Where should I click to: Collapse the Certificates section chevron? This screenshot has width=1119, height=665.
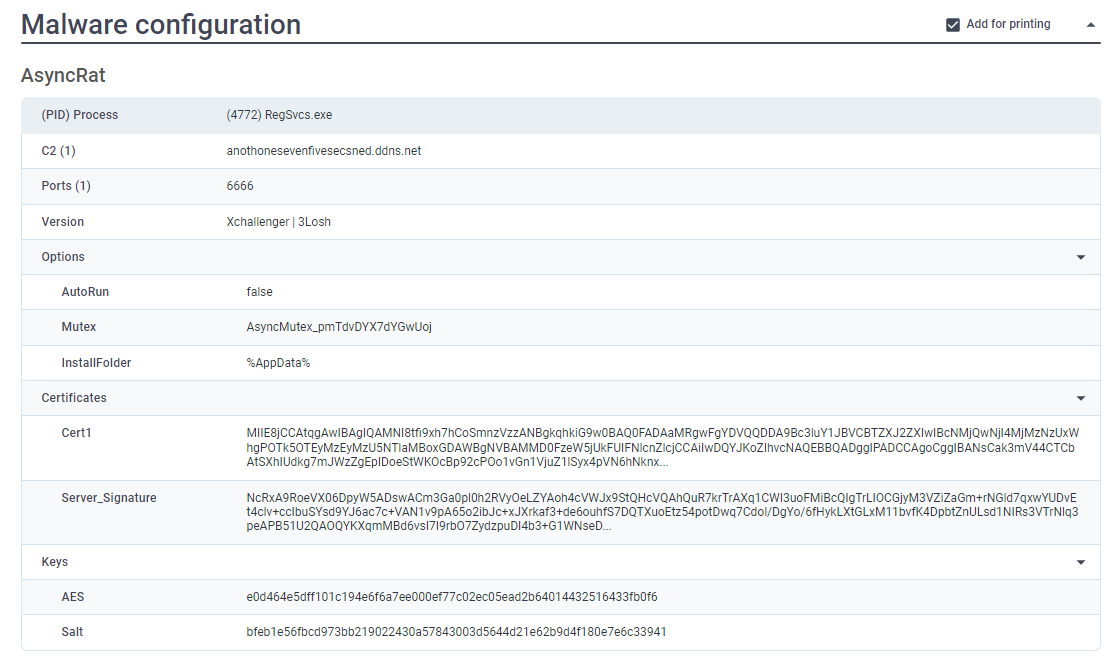click(x=1080, y=398)
